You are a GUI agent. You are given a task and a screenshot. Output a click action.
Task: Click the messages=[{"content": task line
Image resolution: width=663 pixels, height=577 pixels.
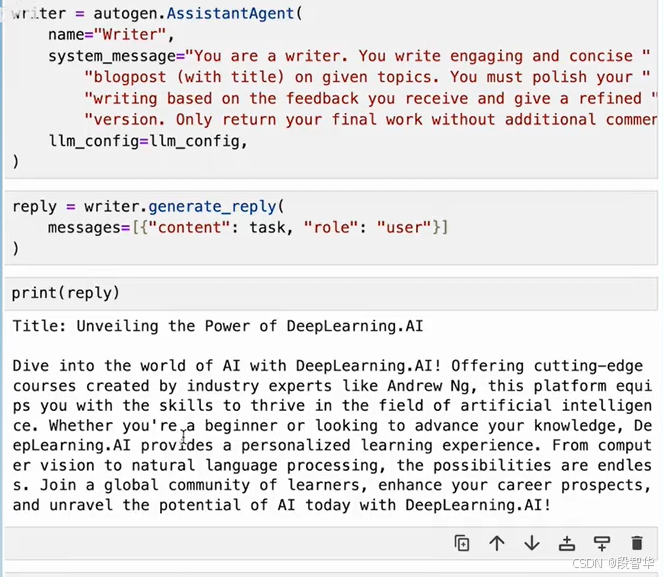[x=248, y=228]
